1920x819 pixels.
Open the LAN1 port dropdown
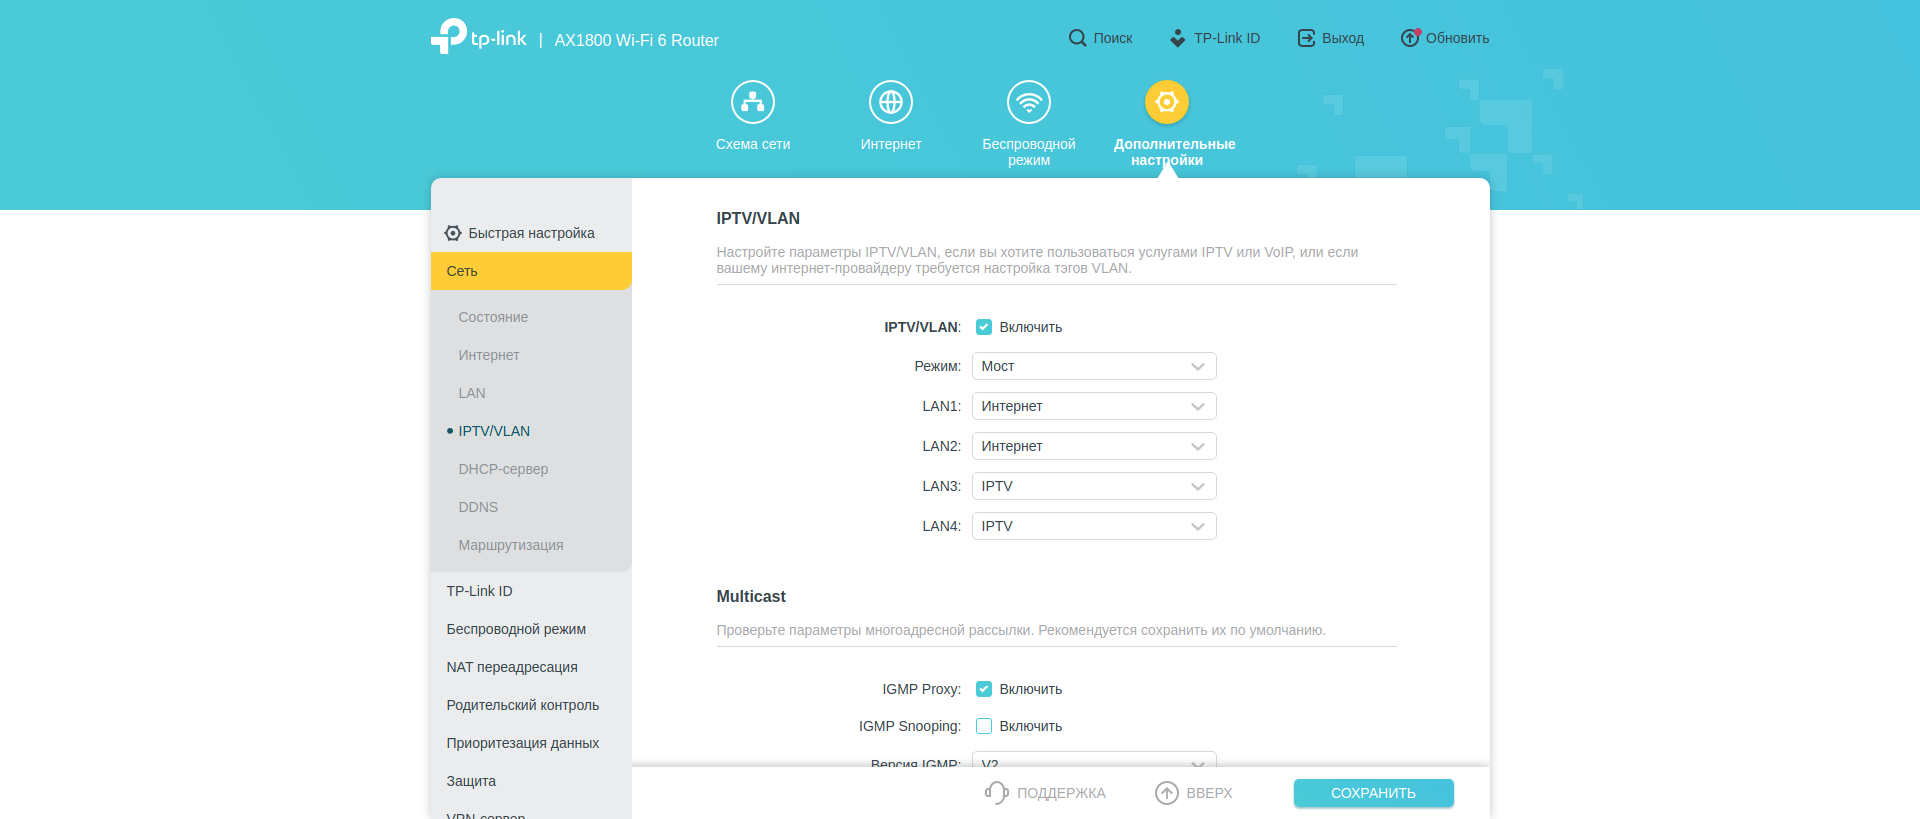click(x=1093, y=406)
